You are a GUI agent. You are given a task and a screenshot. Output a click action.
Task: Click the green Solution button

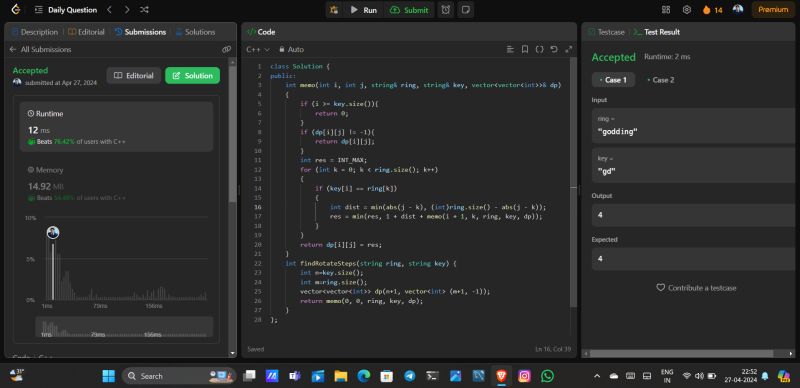pos(192,76)
